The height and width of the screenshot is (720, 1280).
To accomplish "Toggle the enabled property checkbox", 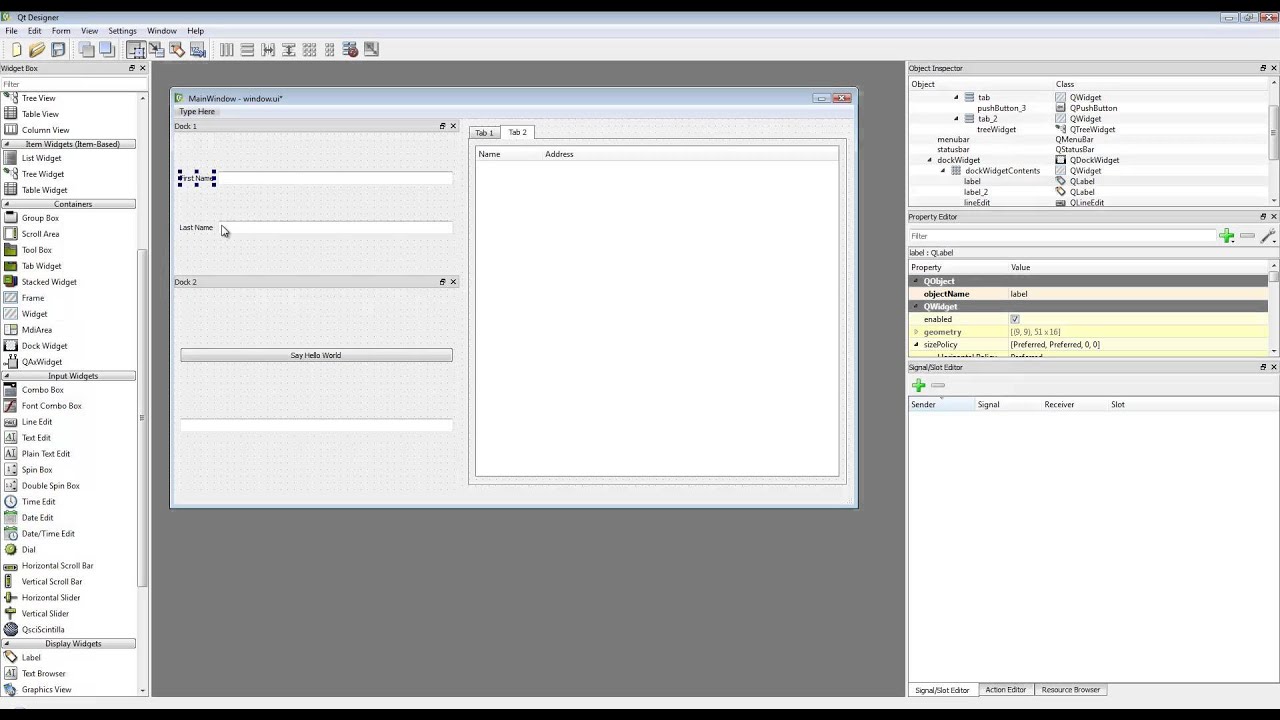I will click(1014, 319).
